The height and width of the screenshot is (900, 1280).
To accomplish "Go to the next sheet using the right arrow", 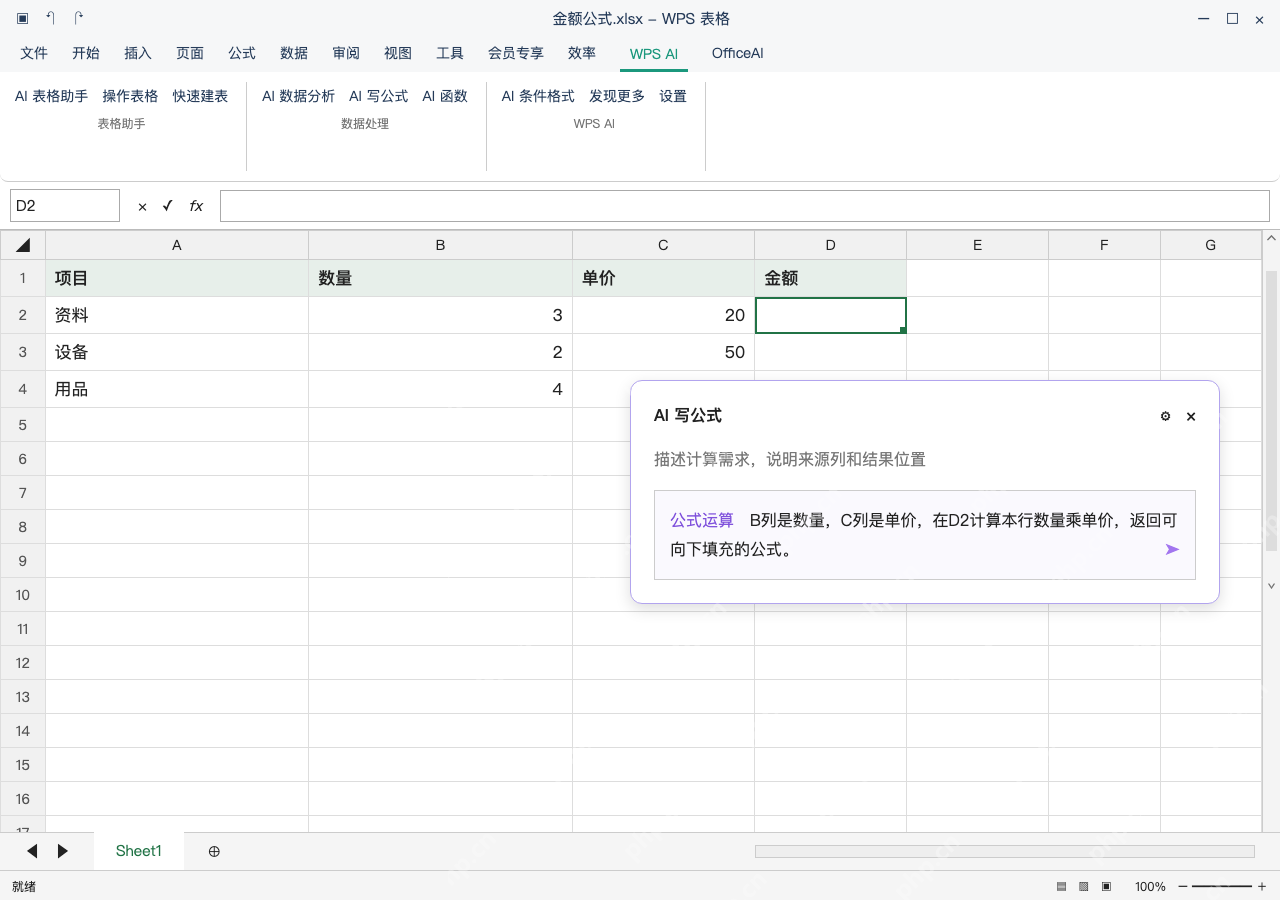I will pos(63,851).
